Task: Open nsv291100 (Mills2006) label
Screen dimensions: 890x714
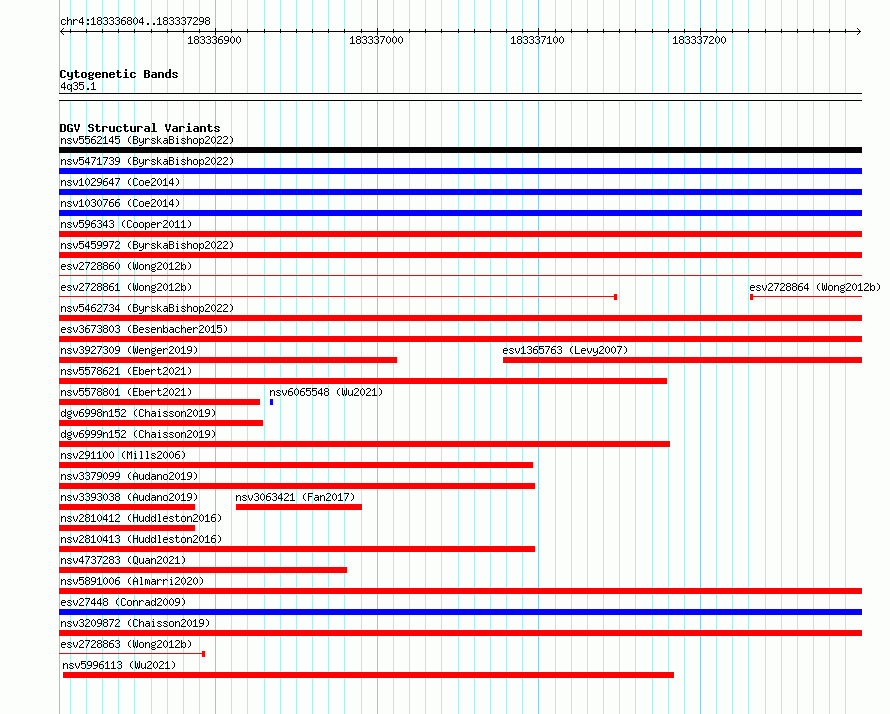Action: pyautogui.click(x=123, y=455)
